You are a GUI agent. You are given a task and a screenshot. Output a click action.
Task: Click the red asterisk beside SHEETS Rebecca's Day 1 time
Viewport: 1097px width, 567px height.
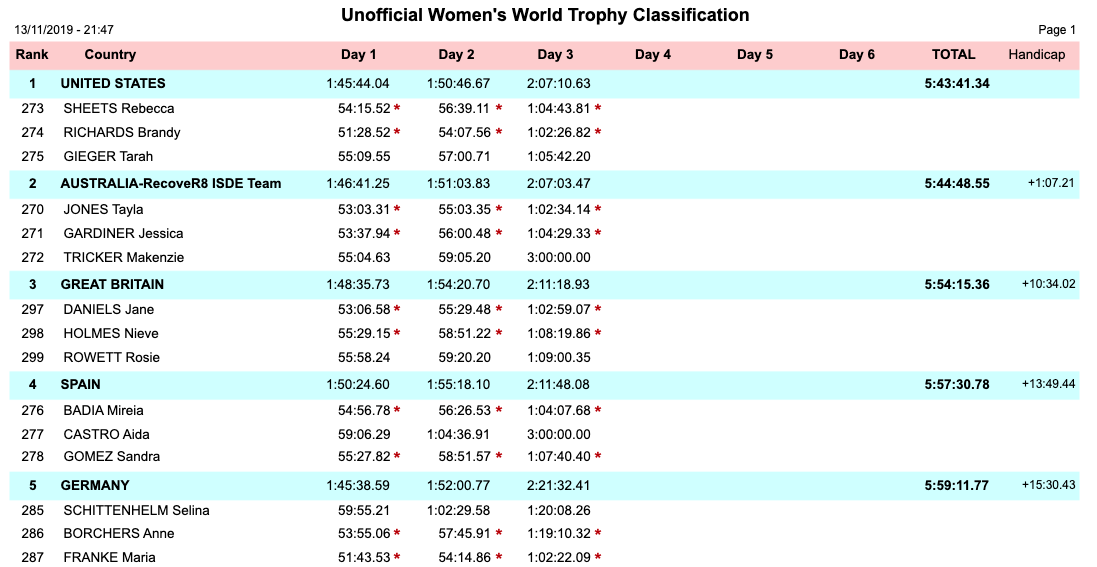click(397, 108)
